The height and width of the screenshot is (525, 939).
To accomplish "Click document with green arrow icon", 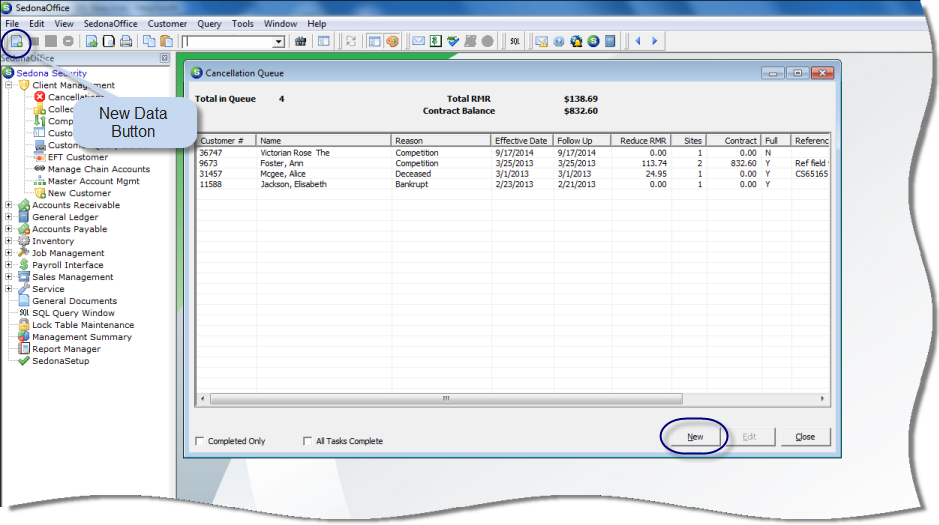I will point(92,41).
